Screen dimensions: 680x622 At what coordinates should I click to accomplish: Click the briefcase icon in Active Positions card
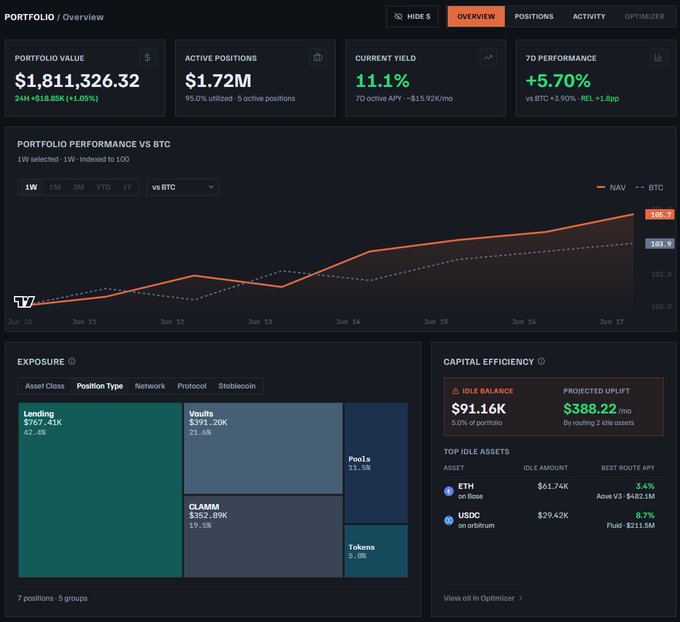[318, 57]
